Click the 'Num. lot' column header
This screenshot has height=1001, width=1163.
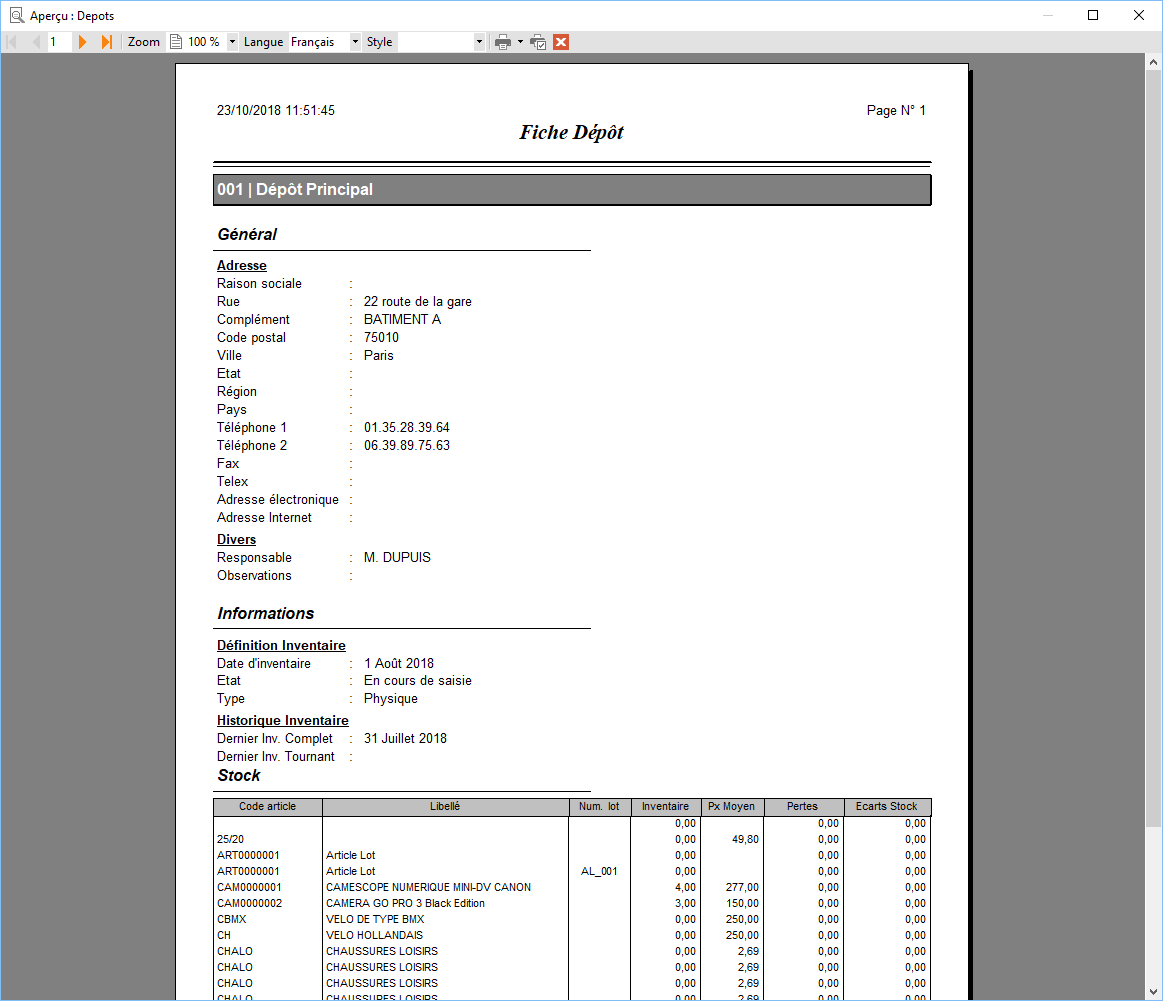[x=599, y=807]
